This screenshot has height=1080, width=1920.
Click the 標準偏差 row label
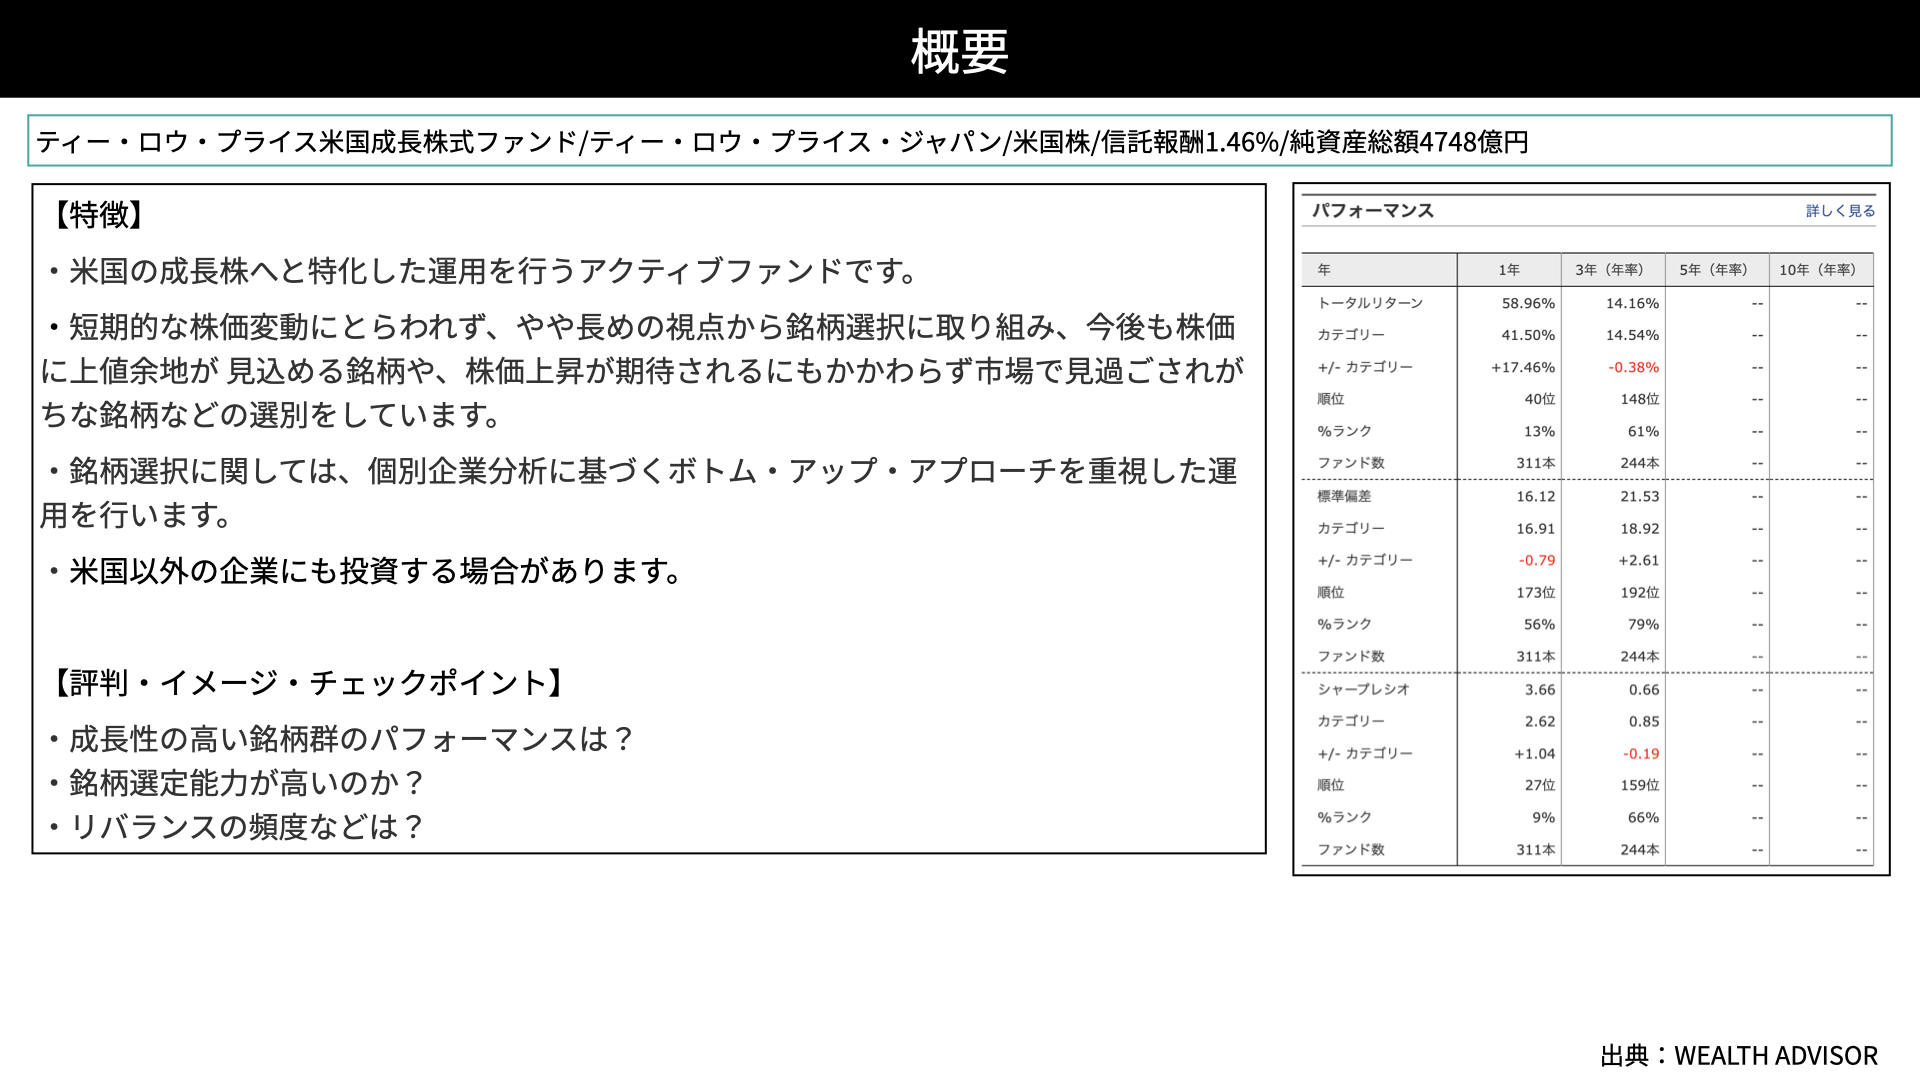tap(1344, 496)
